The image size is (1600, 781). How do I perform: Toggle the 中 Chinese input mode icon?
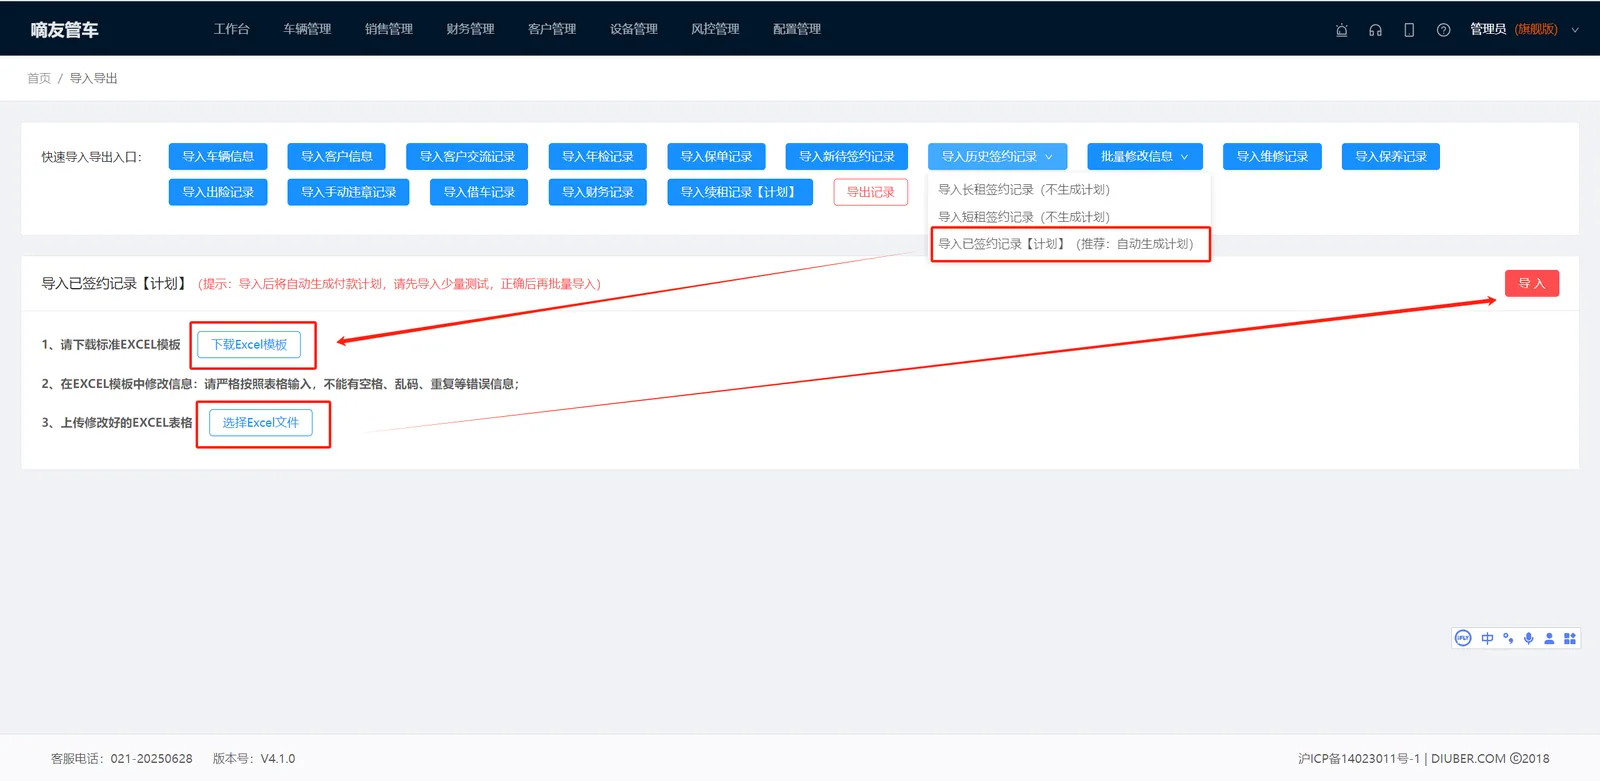tap(1487, 638)
